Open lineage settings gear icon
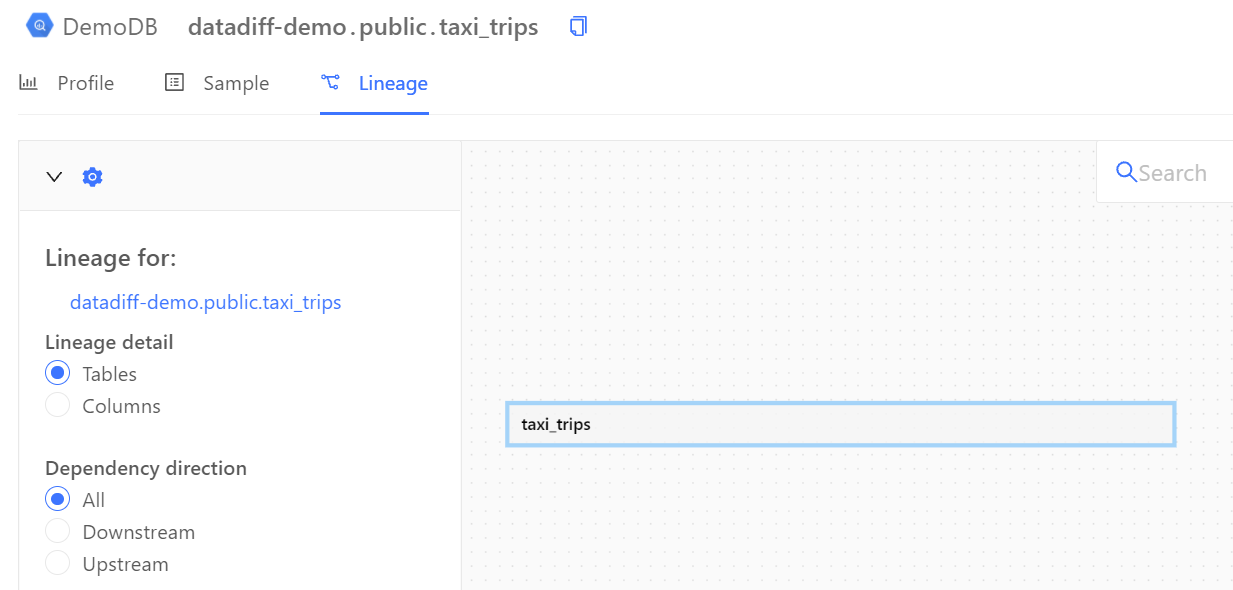 click(x=93, y=177)
